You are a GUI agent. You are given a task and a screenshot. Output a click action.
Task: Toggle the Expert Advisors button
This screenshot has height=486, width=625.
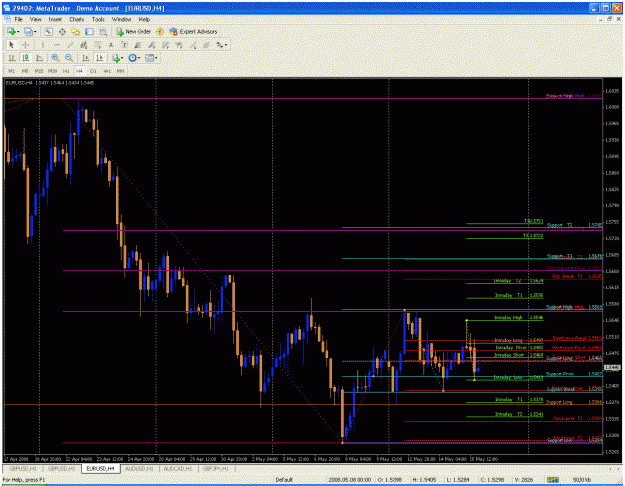click(x=193, y=31)
